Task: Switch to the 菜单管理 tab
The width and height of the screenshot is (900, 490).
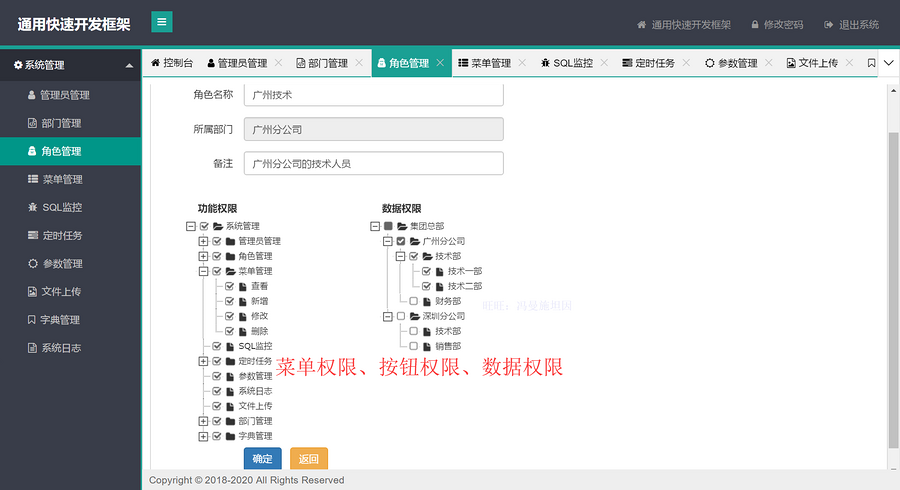Action: pos(484,63)
